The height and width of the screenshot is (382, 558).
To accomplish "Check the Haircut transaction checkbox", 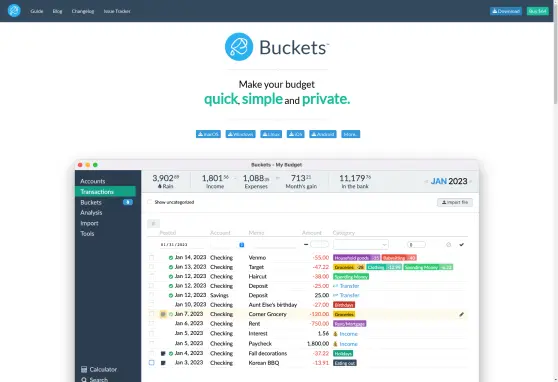I will coord(152,276).
